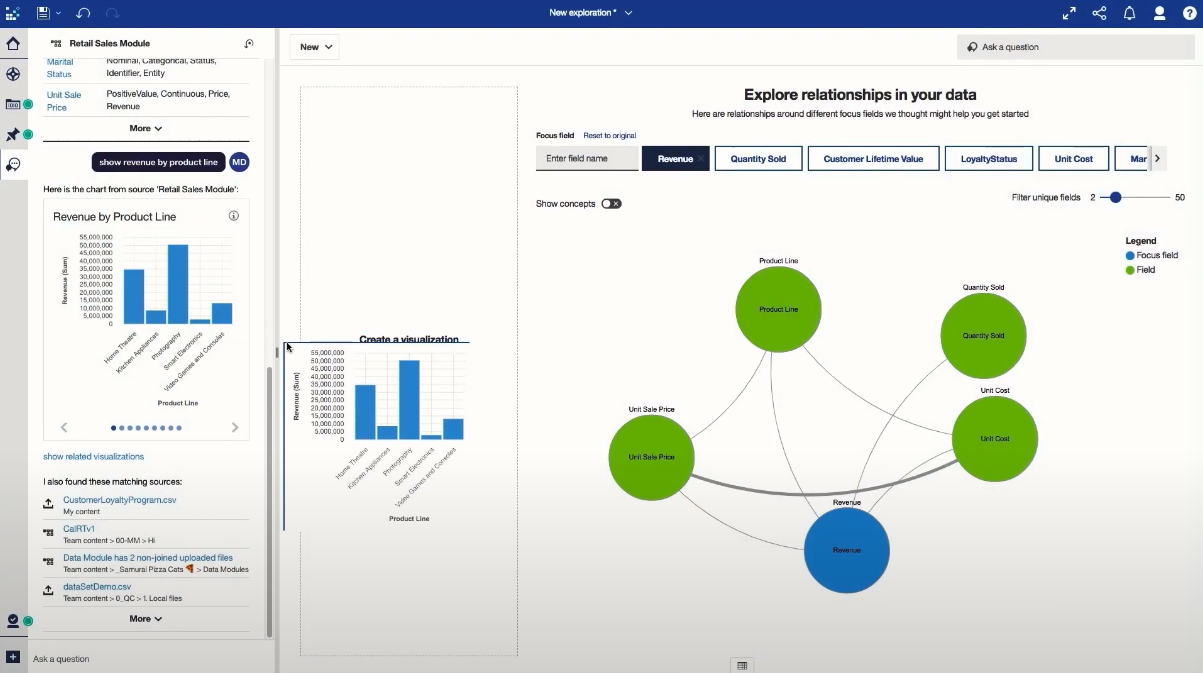The width and height of the screenshot is (1203, 673).
Task: Click the Enter field name input
Action: point(587,159)
